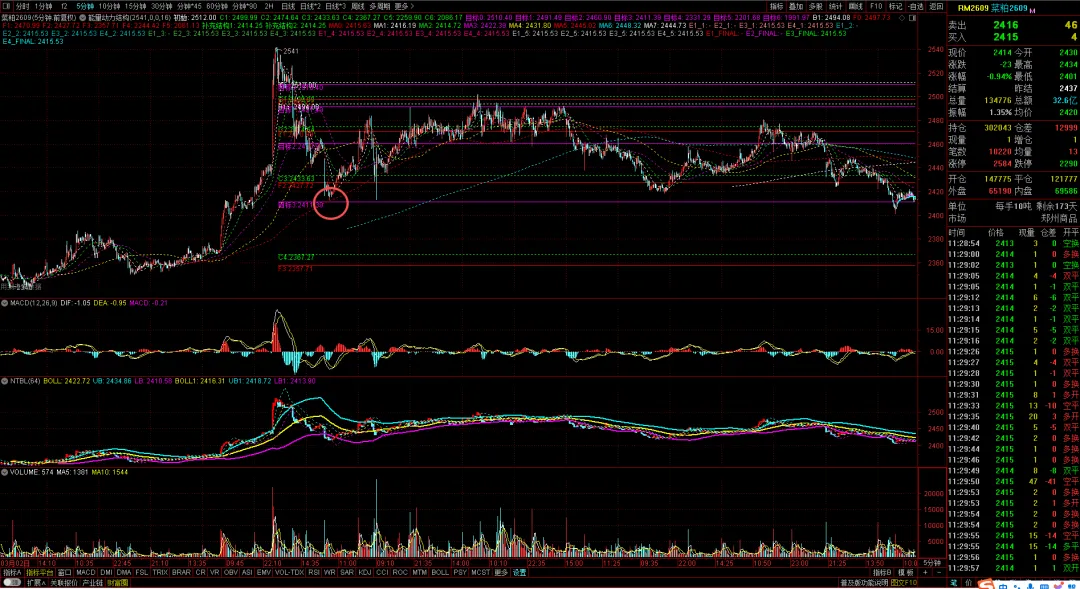Select KDJ indicator tab
The image size is (1080, 589).
(x=364, y=572)
